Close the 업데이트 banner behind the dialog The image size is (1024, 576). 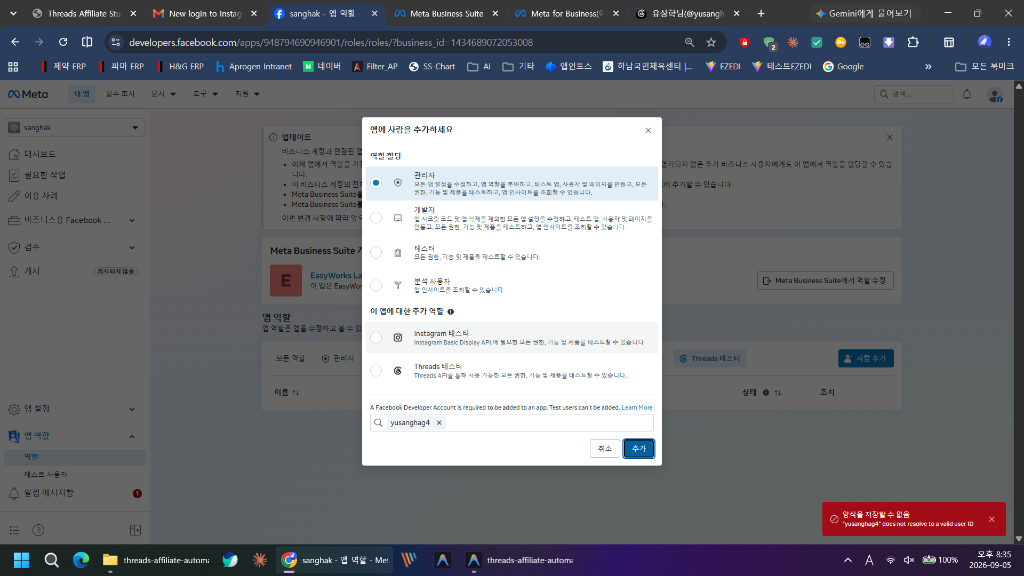(x=889, y=137)
